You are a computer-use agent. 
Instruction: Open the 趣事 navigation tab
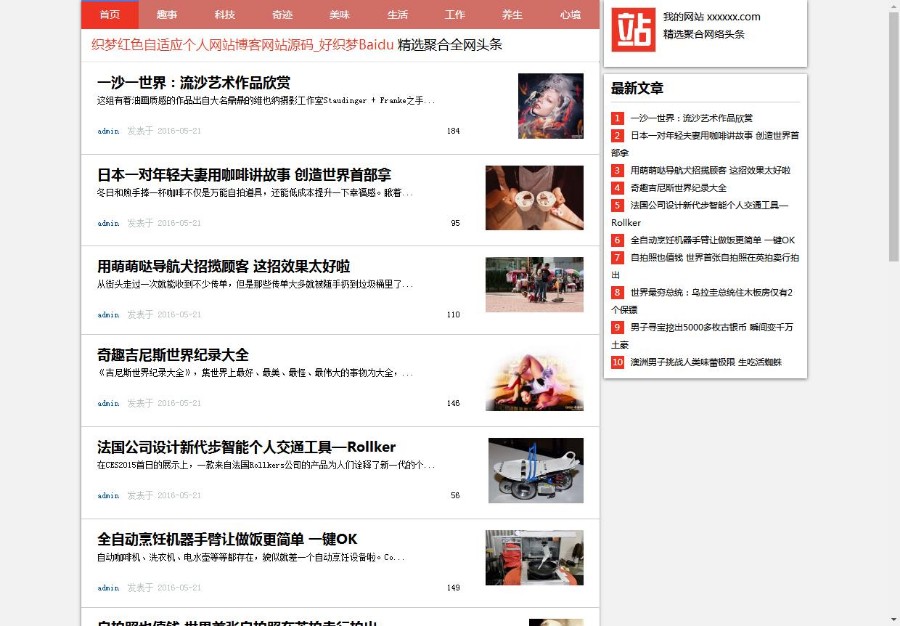(167, 14)
